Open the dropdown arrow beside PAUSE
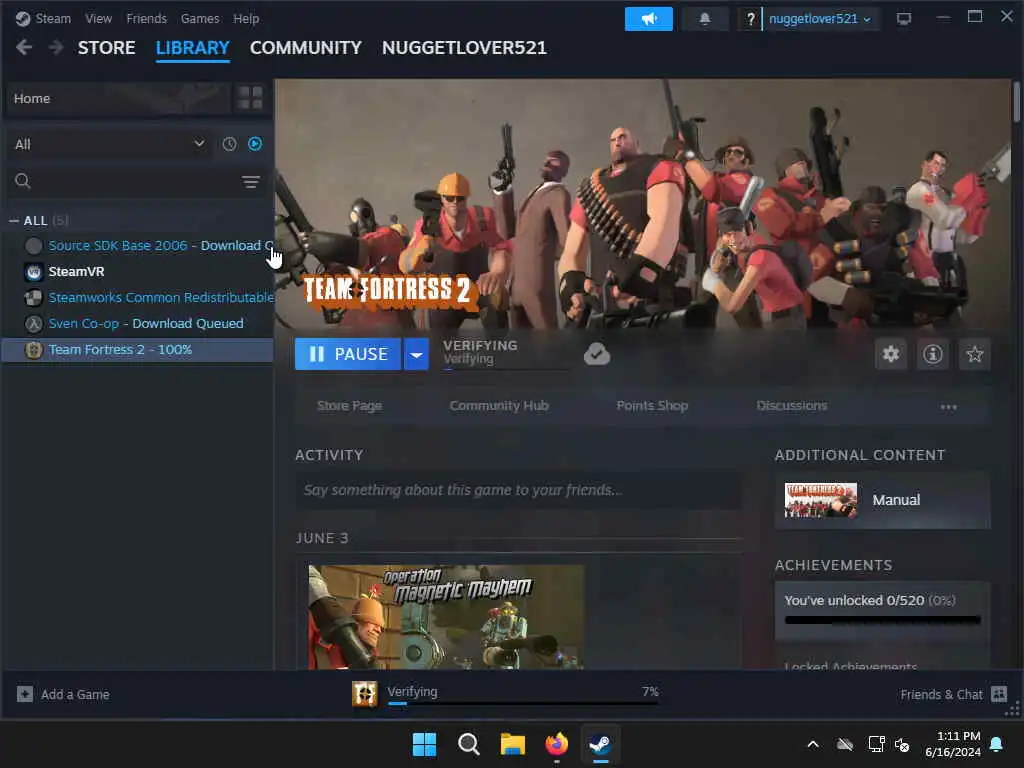1024x768 pixels. tap(416, 354)
